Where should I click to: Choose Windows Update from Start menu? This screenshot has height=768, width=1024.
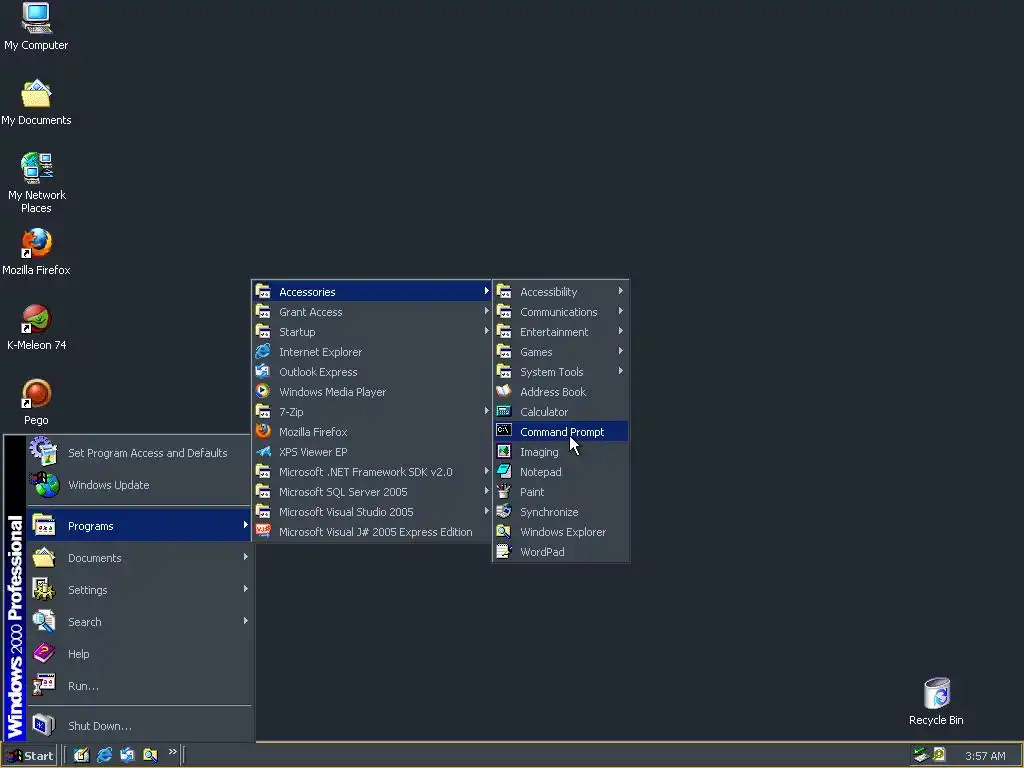coord(139,485)
